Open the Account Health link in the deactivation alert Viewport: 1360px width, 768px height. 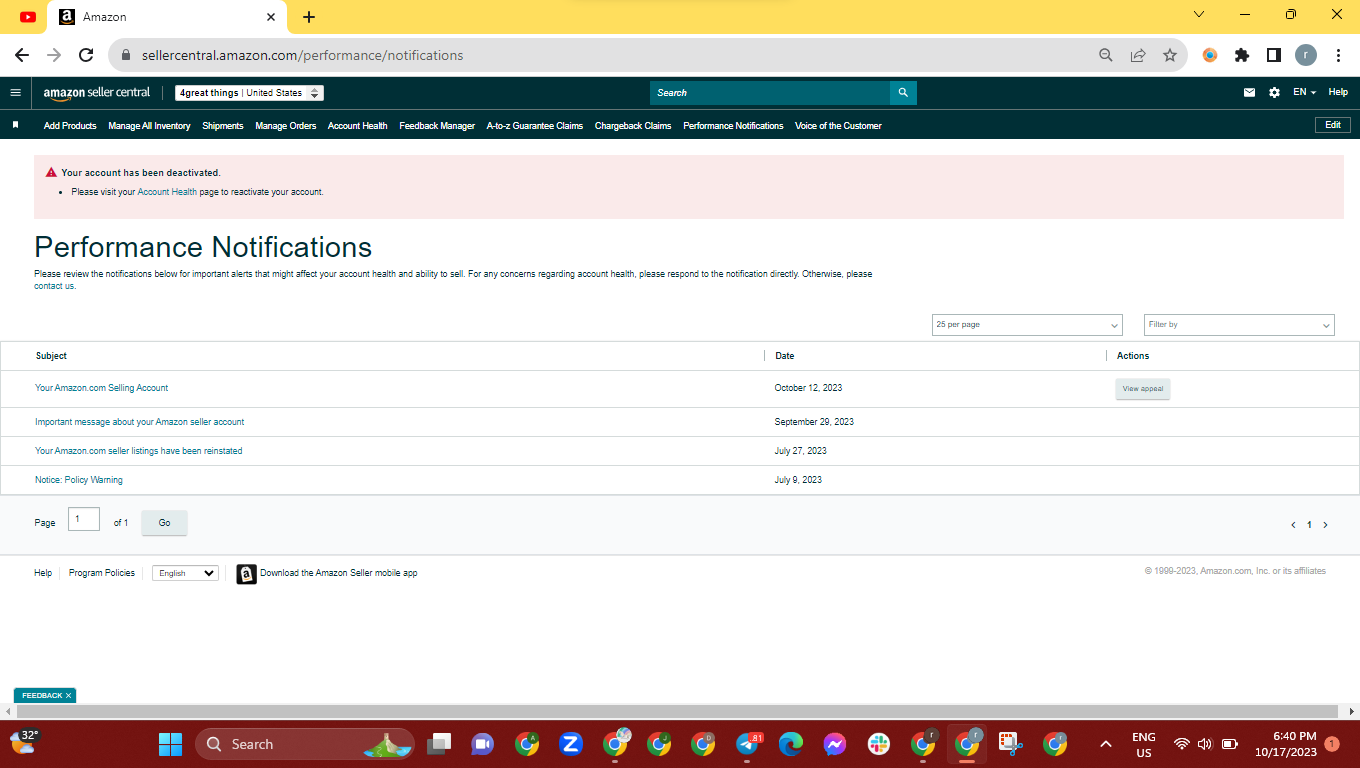pos(167,192)
